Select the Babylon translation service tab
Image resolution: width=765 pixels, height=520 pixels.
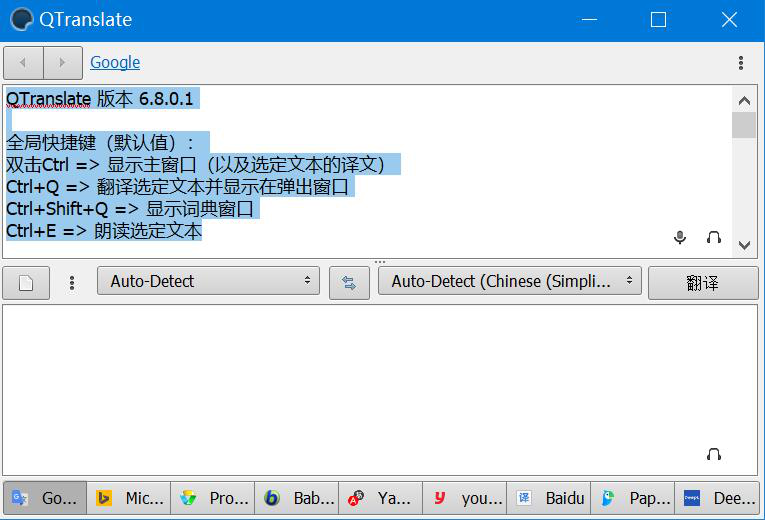297,498
